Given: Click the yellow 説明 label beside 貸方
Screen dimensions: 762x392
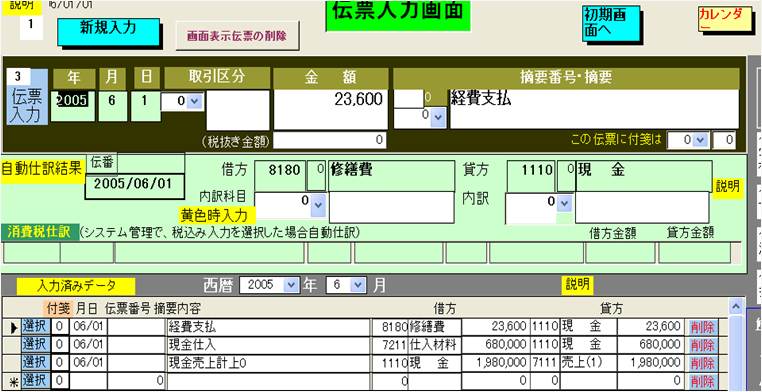Looking at the screenshot, I should click(x=728, y=187).
